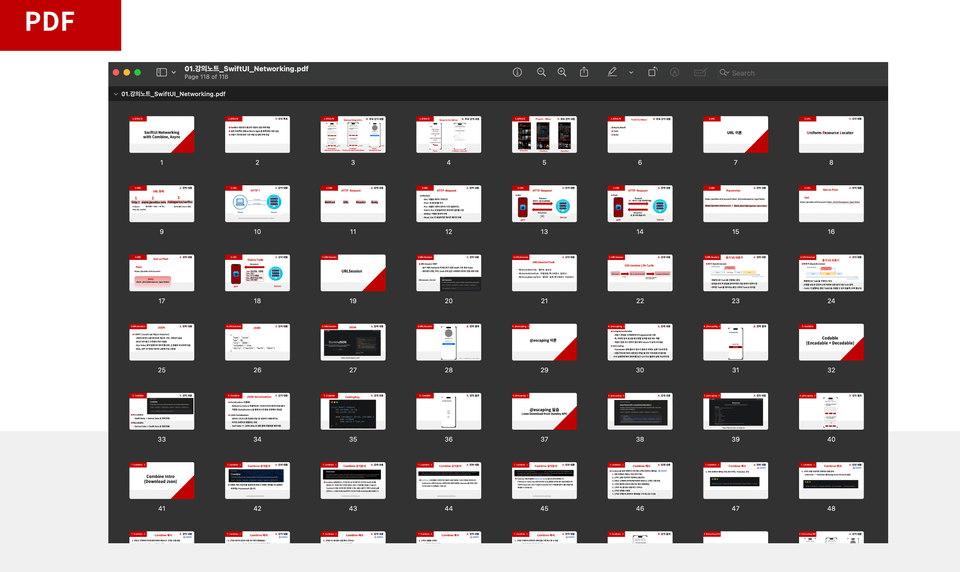This screenshot has width=960, height=572.
Task: Select page 12 thumbnail
Action: pos(448,203)
